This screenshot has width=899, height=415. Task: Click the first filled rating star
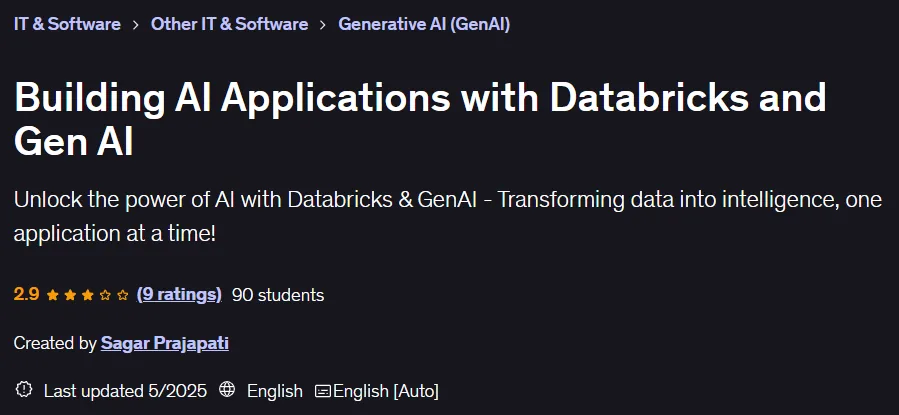pos(53,295)
